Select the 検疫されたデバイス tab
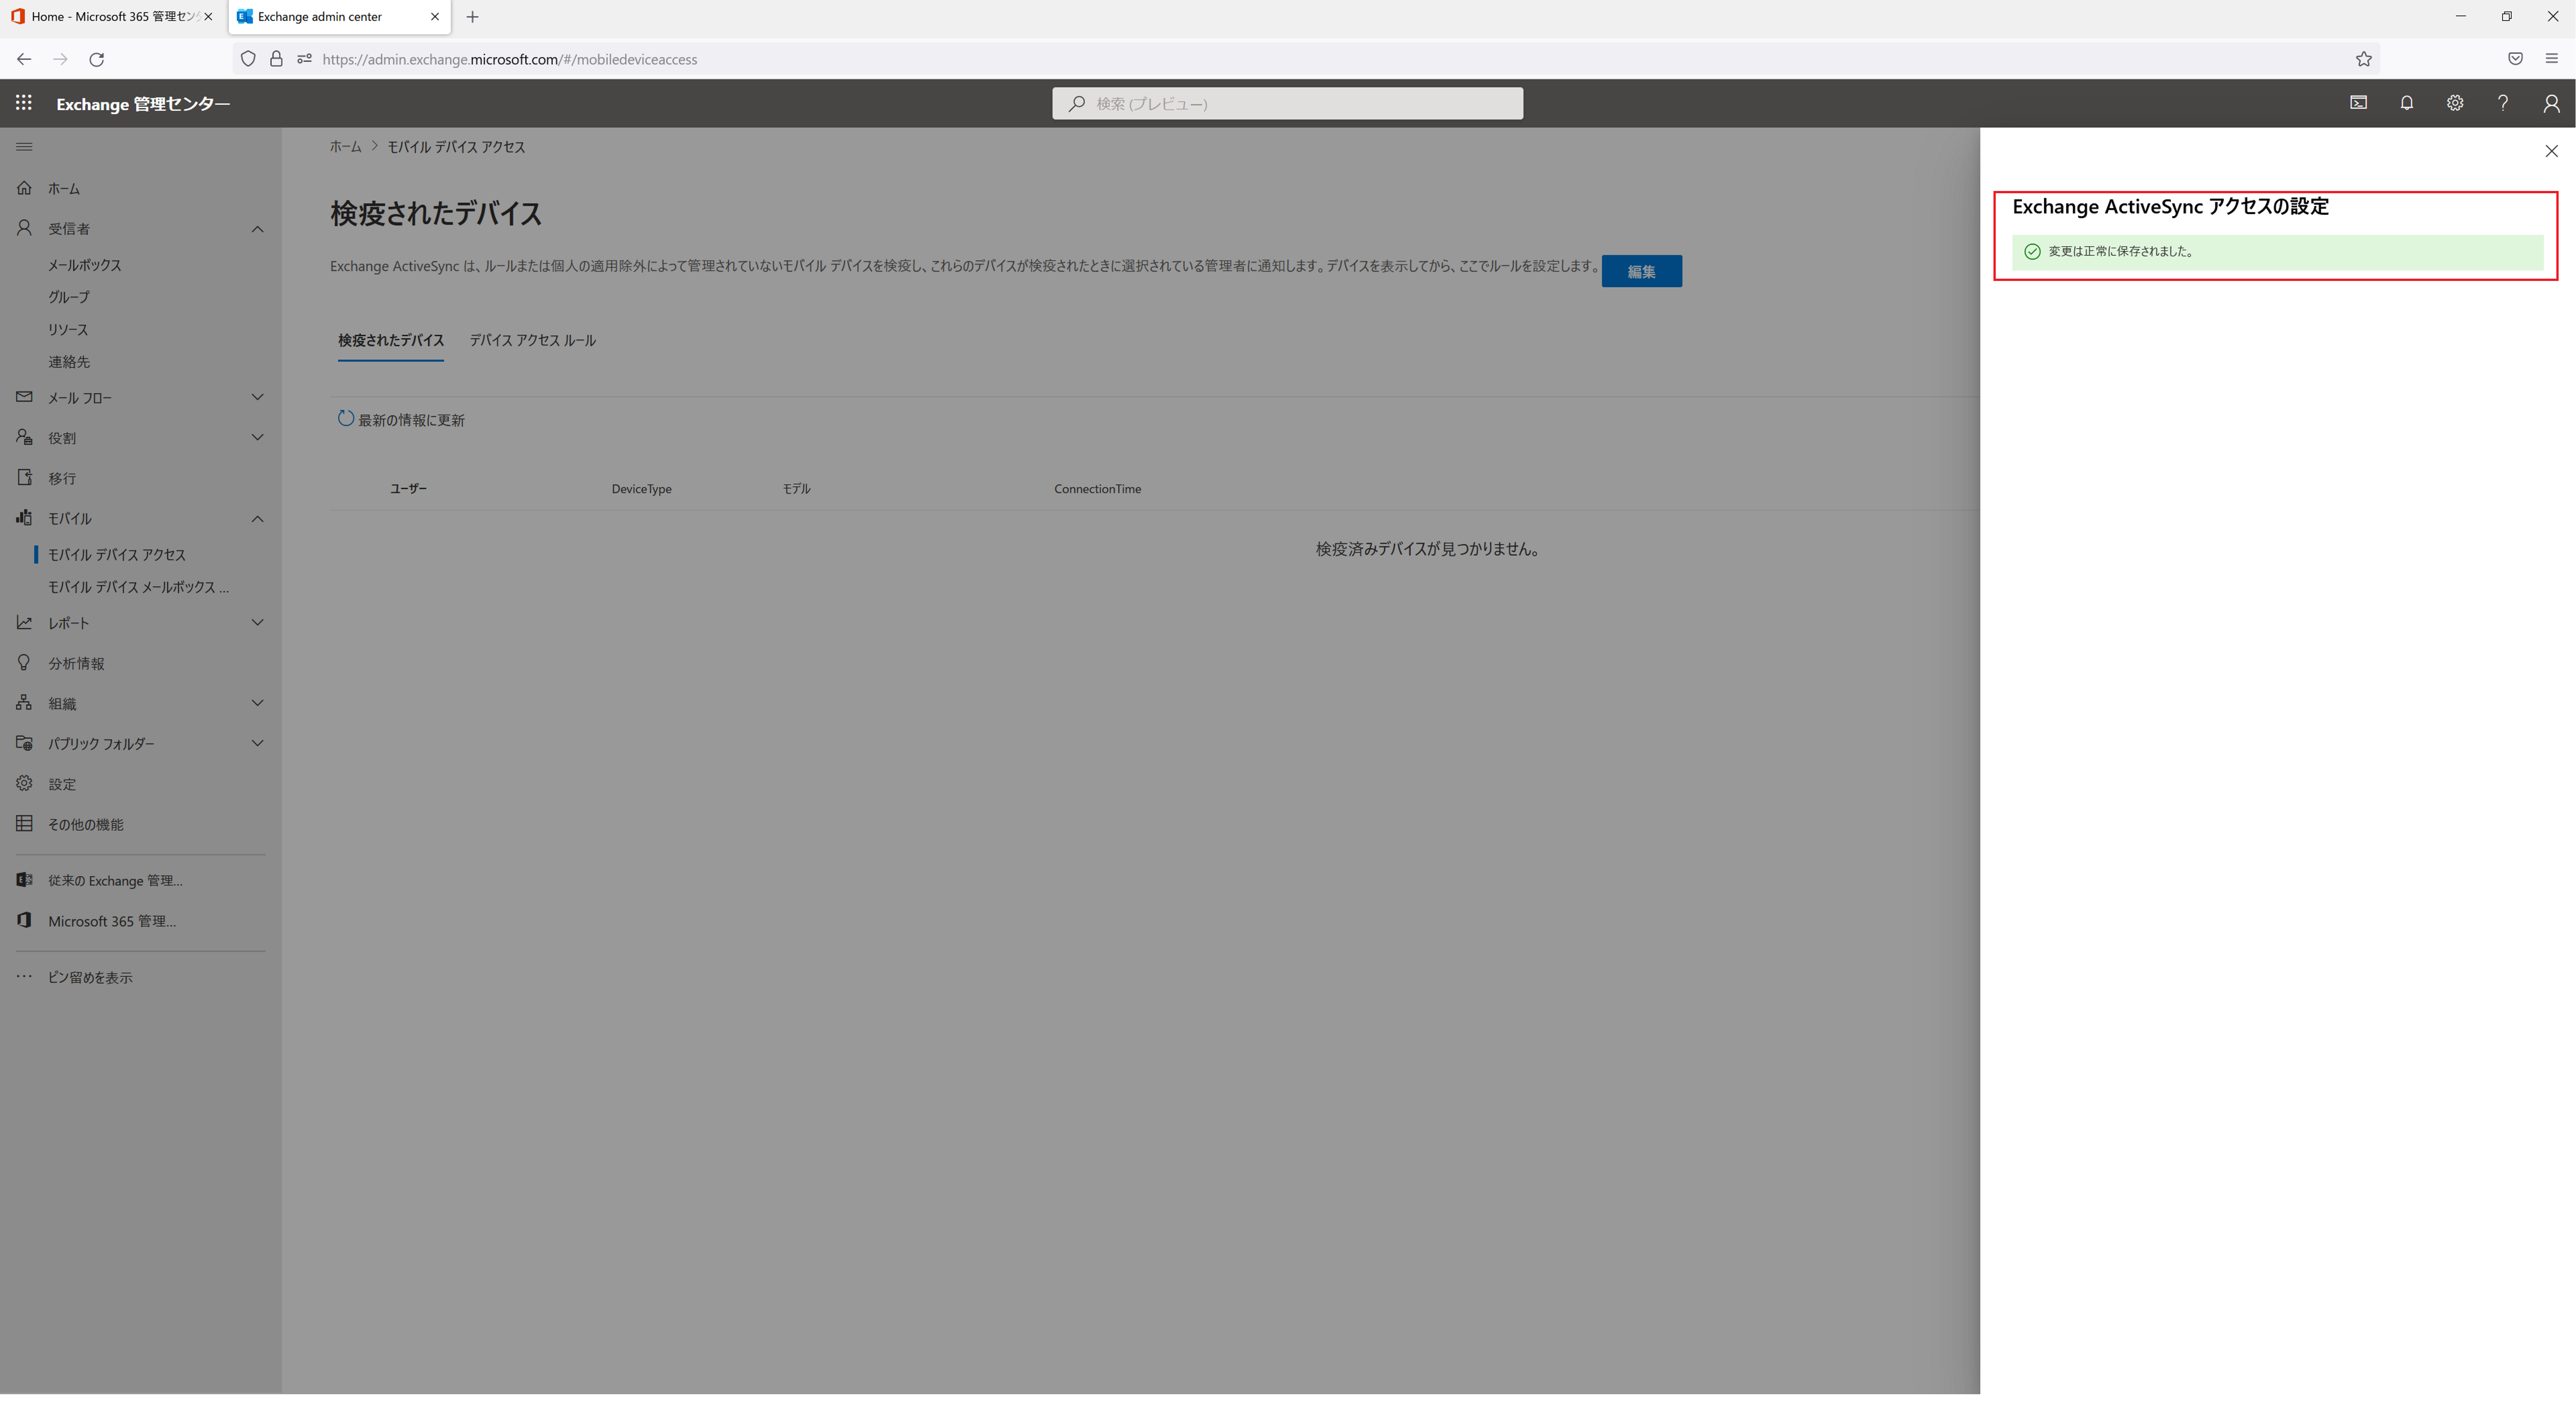 pos(390,340)
